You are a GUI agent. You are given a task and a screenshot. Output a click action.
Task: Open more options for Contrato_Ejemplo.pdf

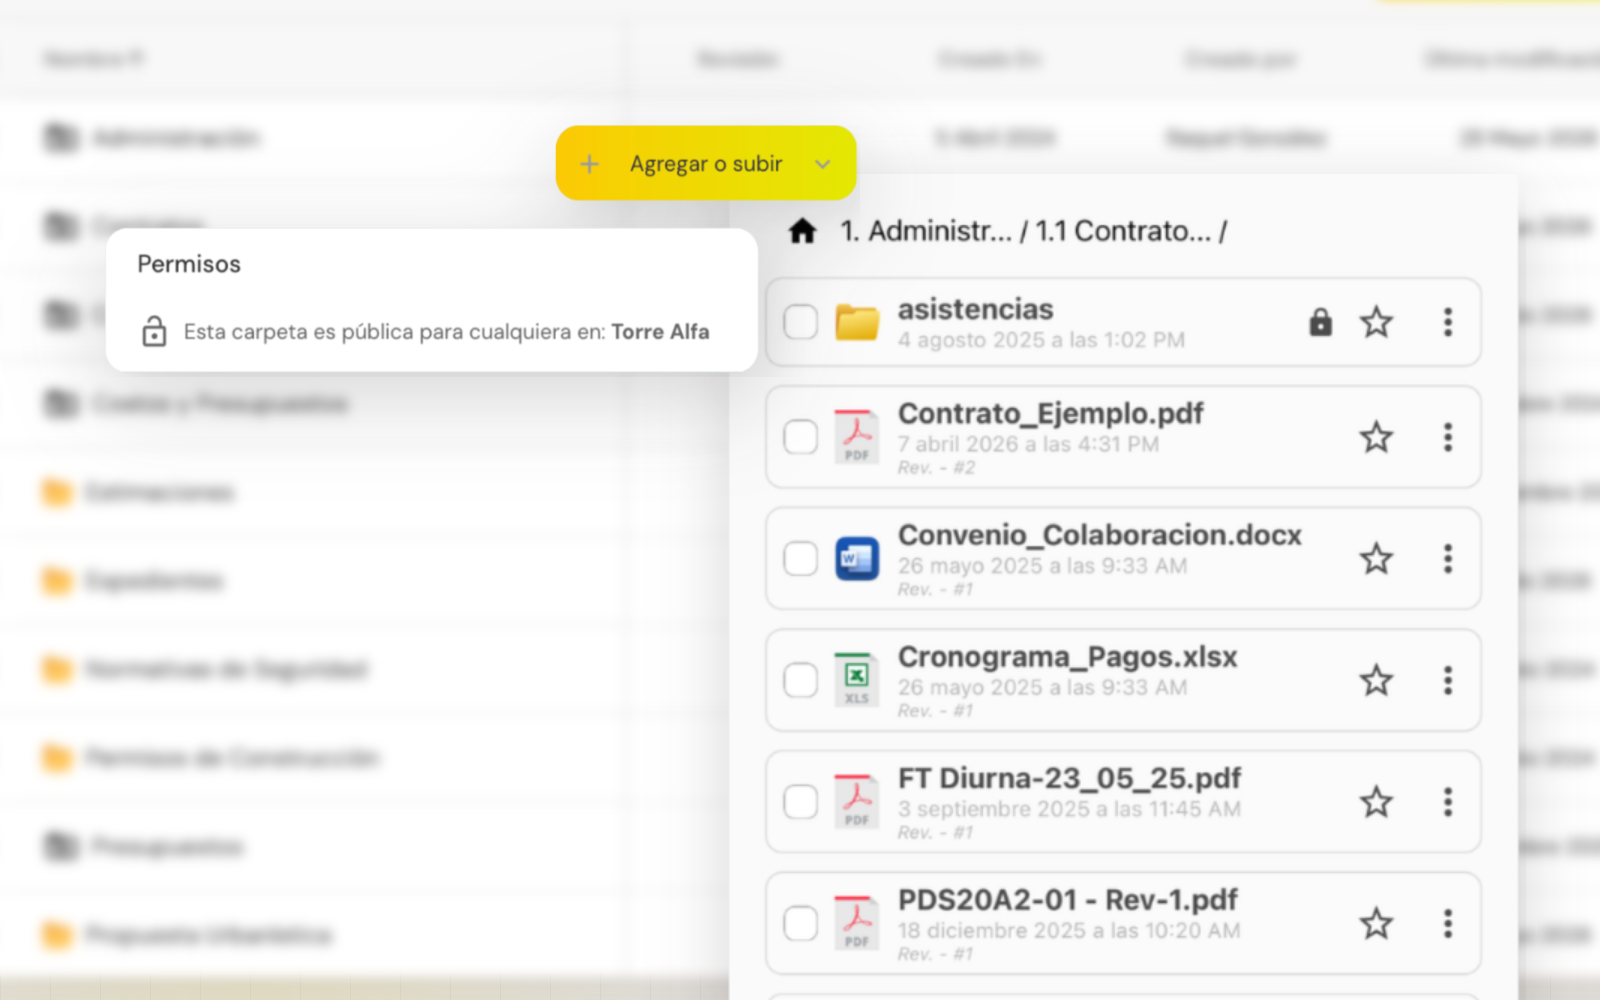1447,437
